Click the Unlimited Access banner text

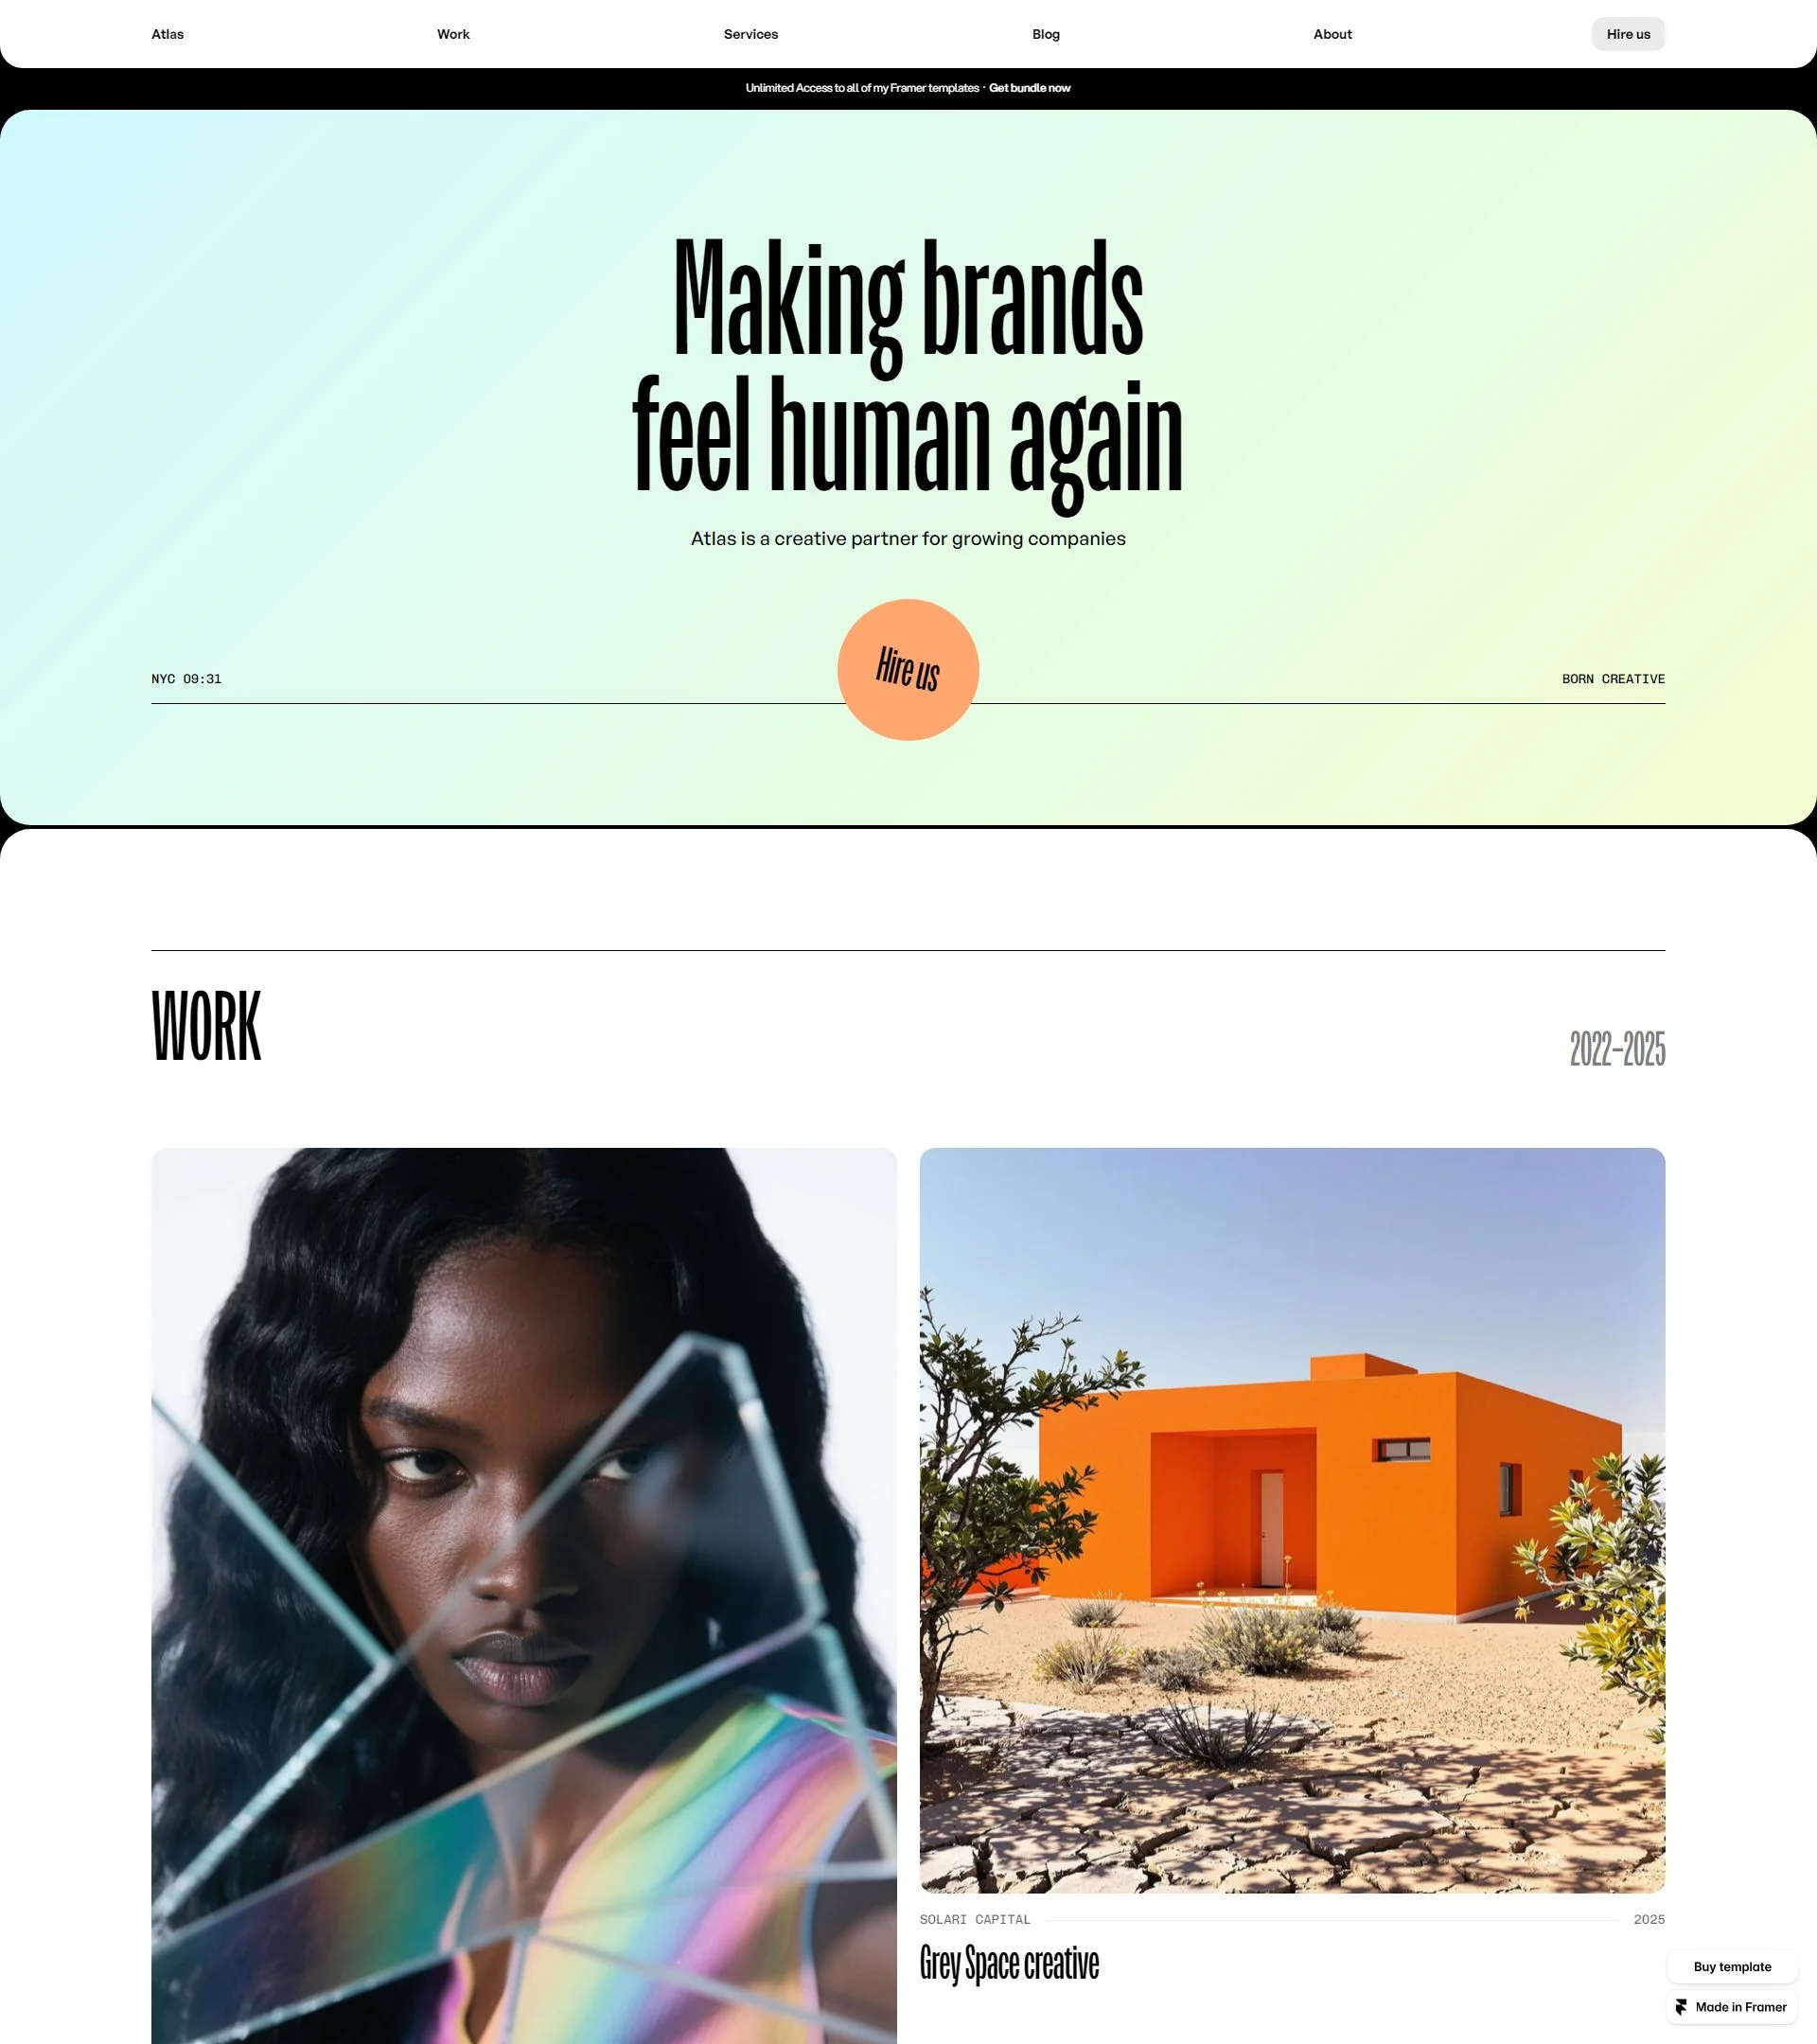(x=862, y=88)
